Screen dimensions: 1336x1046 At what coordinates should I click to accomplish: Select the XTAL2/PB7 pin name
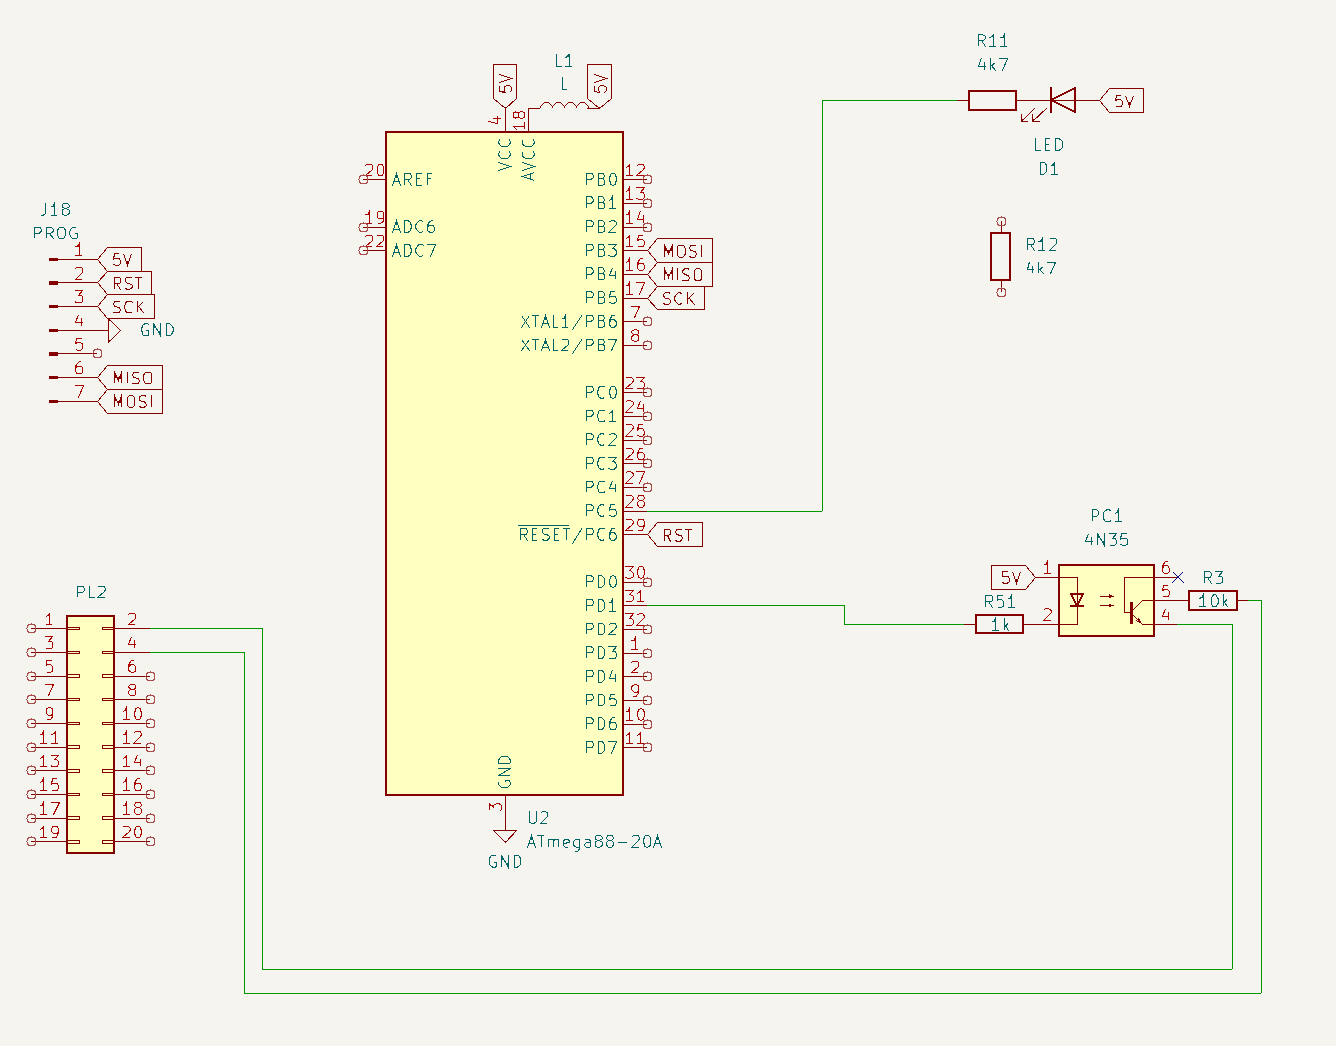tap(569, 346)
